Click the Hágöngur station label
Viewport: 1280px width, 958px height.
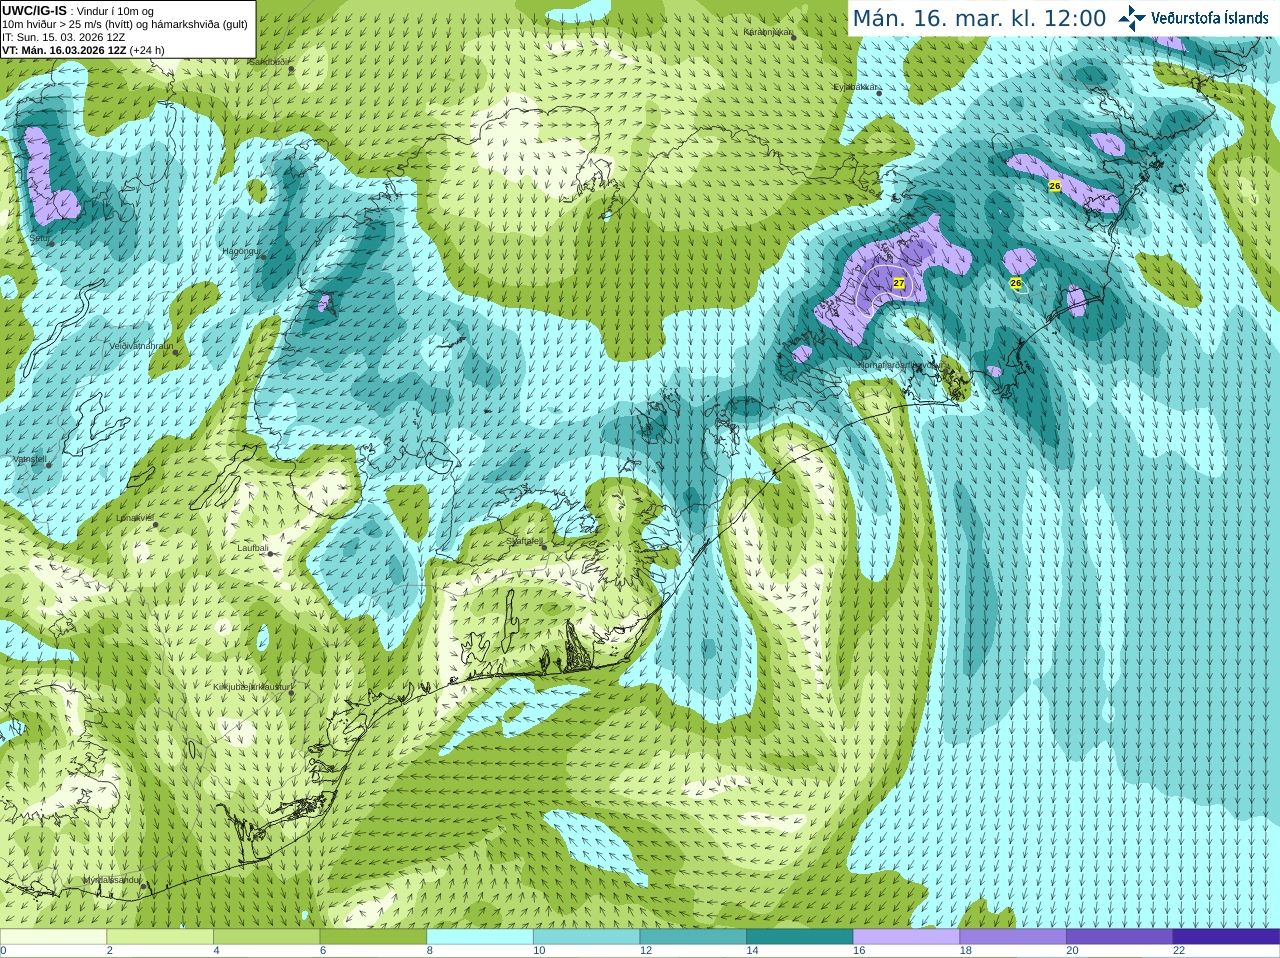241,251
